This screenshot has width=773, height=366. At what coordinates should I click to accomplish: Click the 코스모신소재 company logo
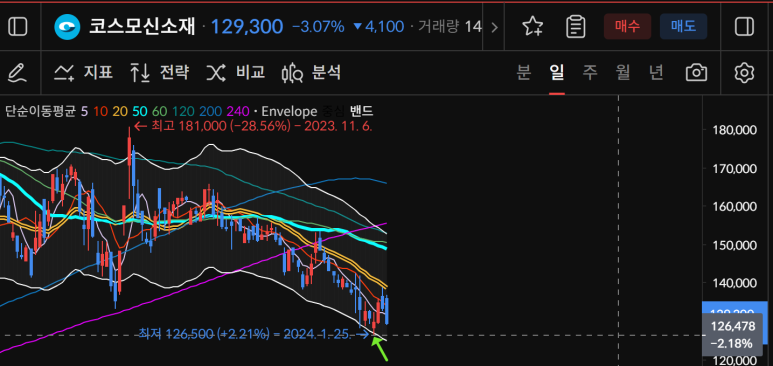pyautogui.click(x=67, y=27)
